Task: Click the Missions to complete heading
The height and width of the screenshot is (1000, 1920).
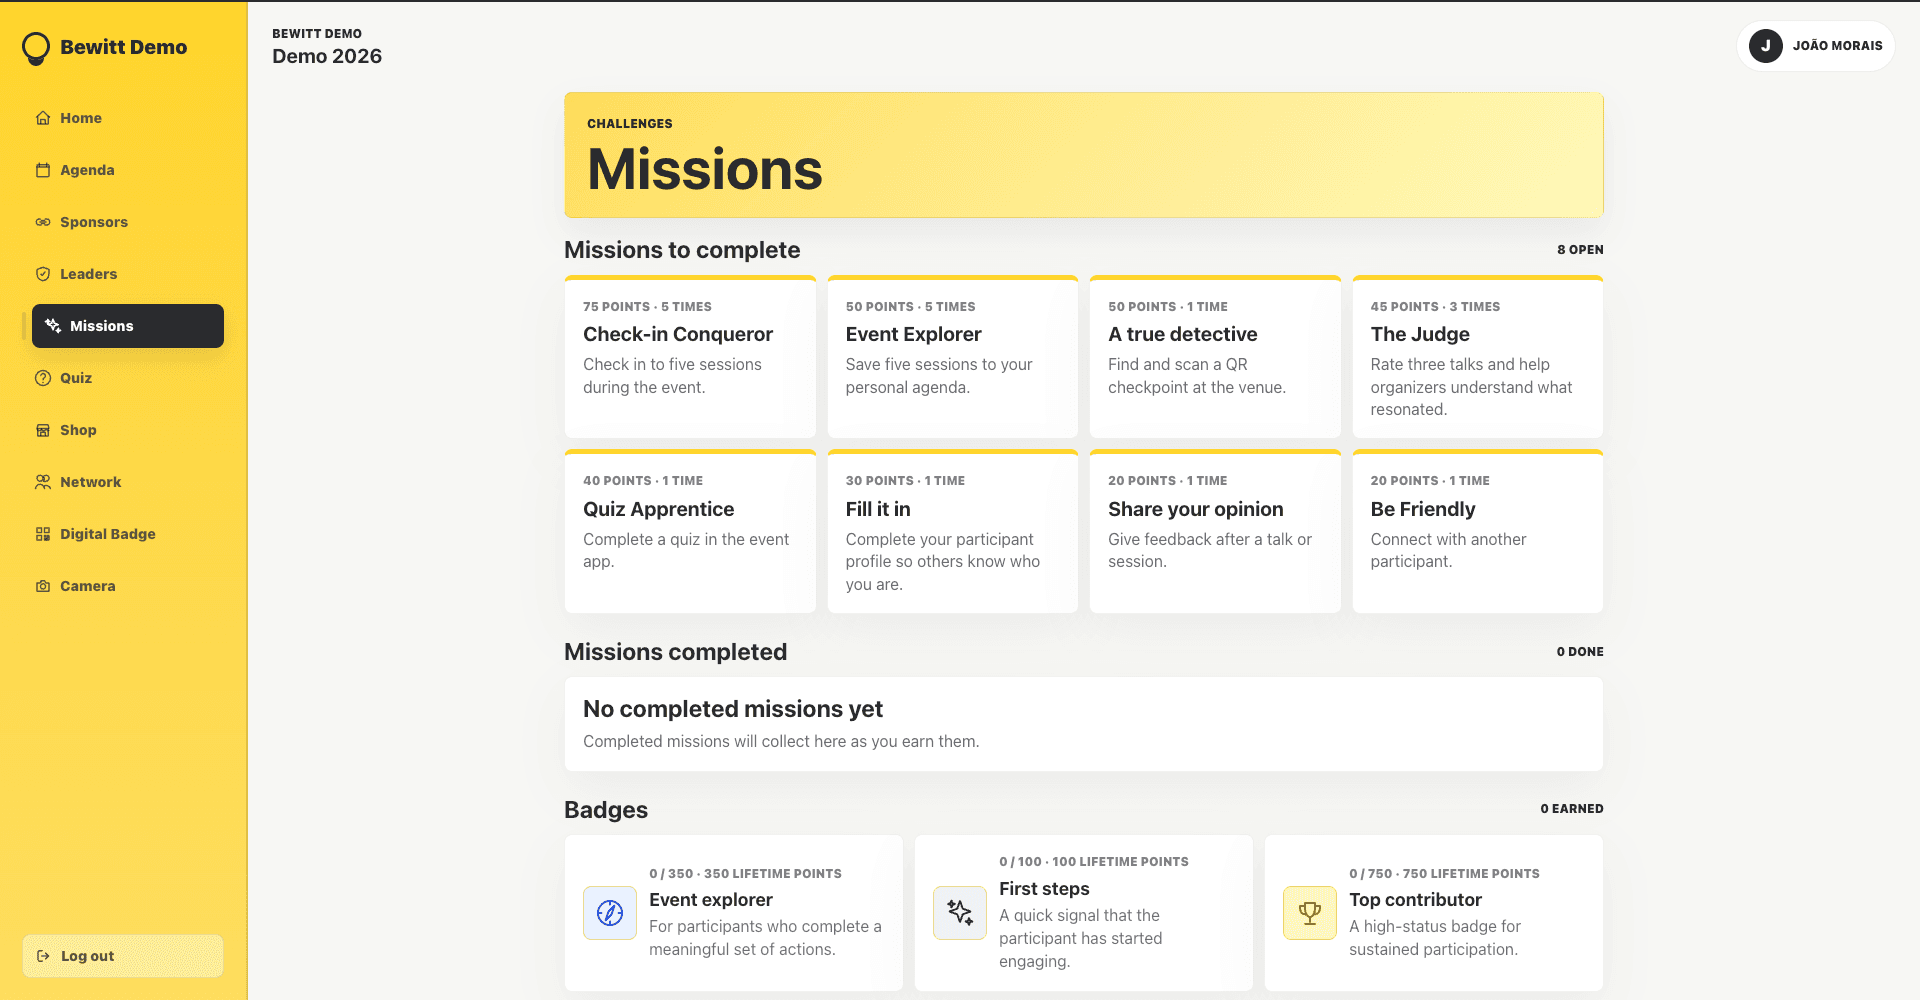Action: 682,250
